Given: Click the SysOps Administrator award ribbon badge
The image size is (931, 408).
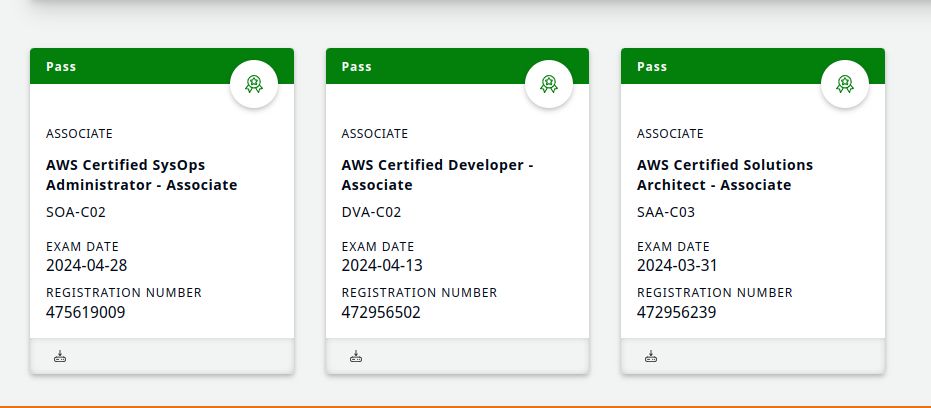Looking at the screenshot, I should pos(254,84).
